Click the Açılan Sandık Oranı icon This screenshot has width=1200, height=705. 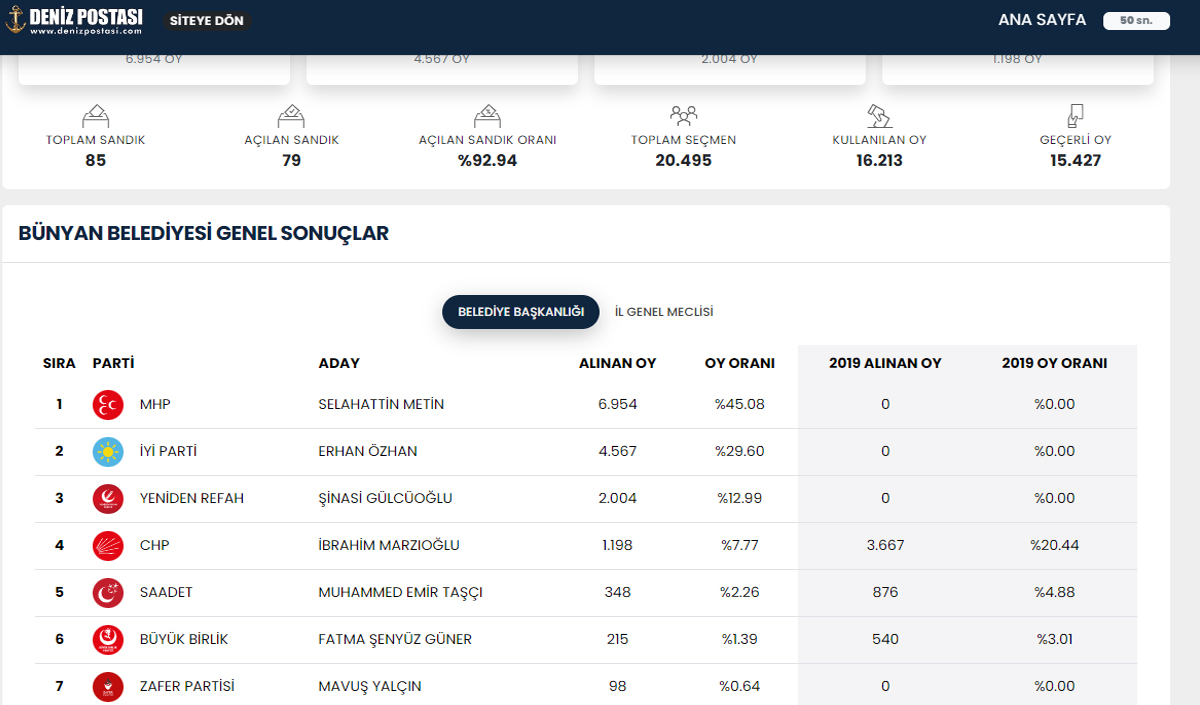click(488, 115)
